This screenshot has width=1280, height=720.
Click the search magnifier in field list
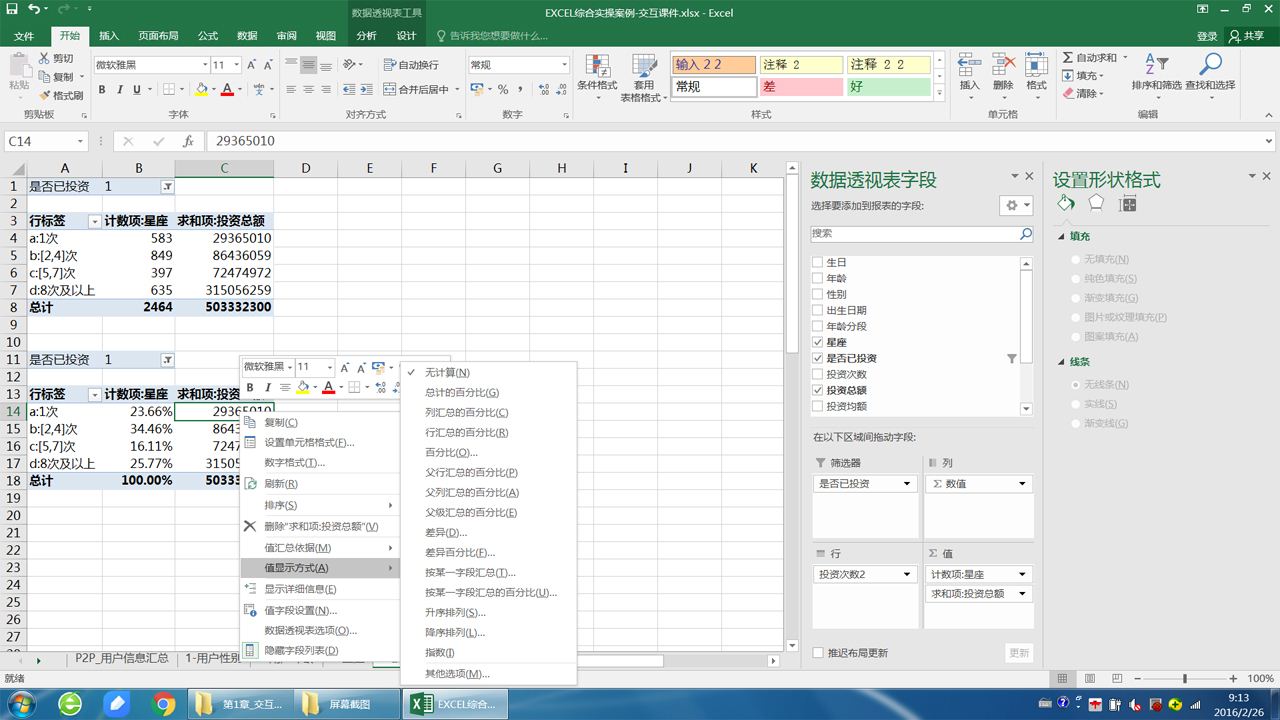[x=1025, y=234]
